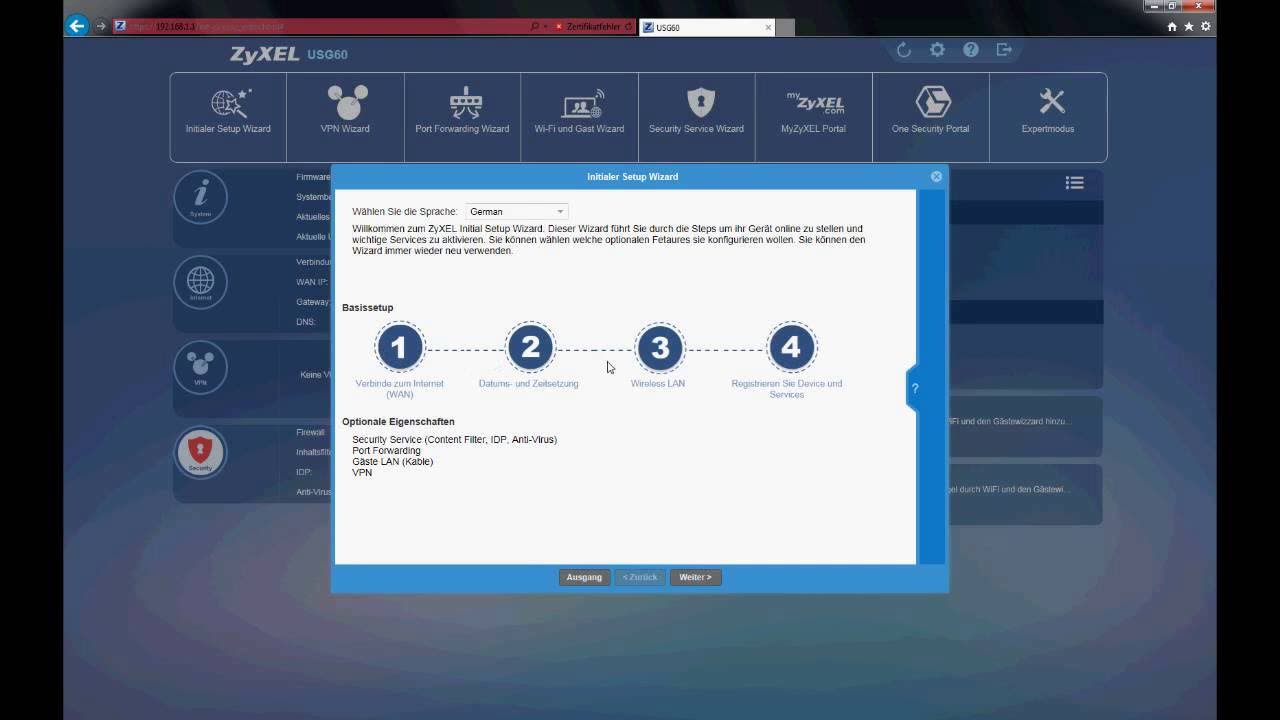Click the ZyXEL USG60 logo
The image size is (1280, 720).
tap(288, 54)
